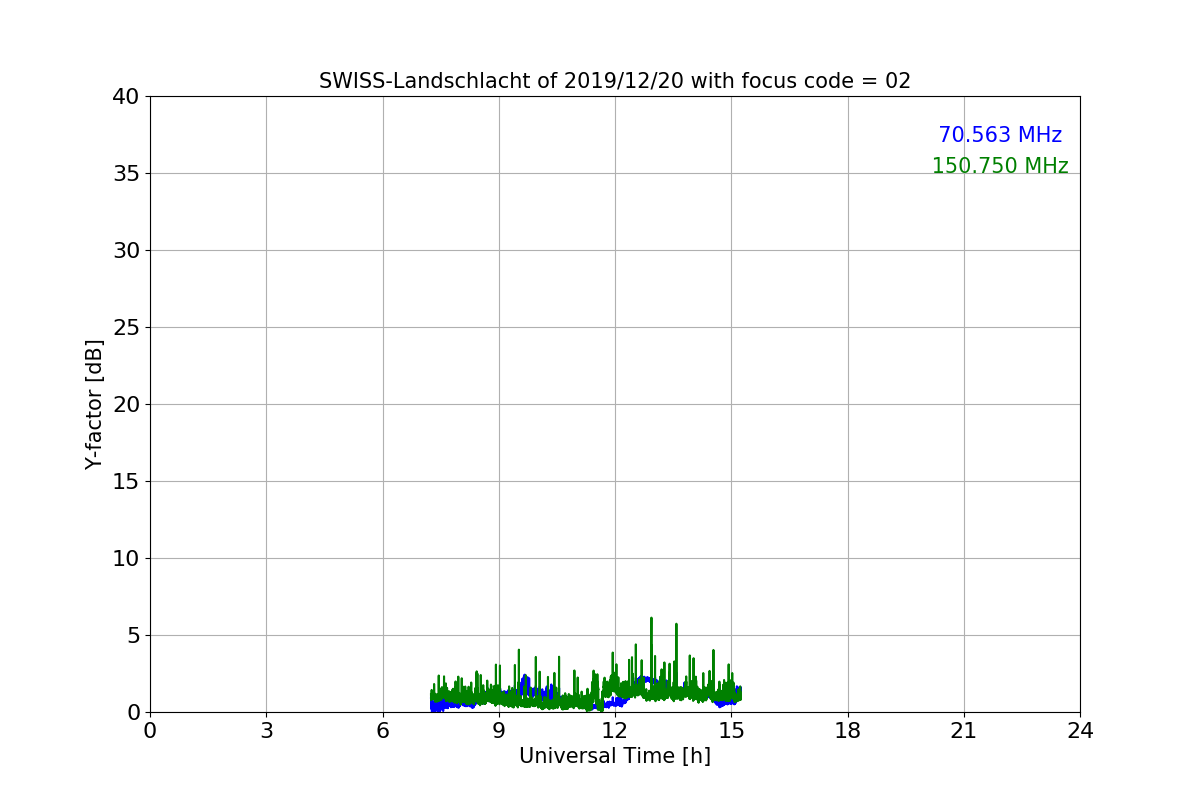Click the Universal Time [h] axis label
The image size is (1200, 800).
pyautogui.click(x=615, y=756)
